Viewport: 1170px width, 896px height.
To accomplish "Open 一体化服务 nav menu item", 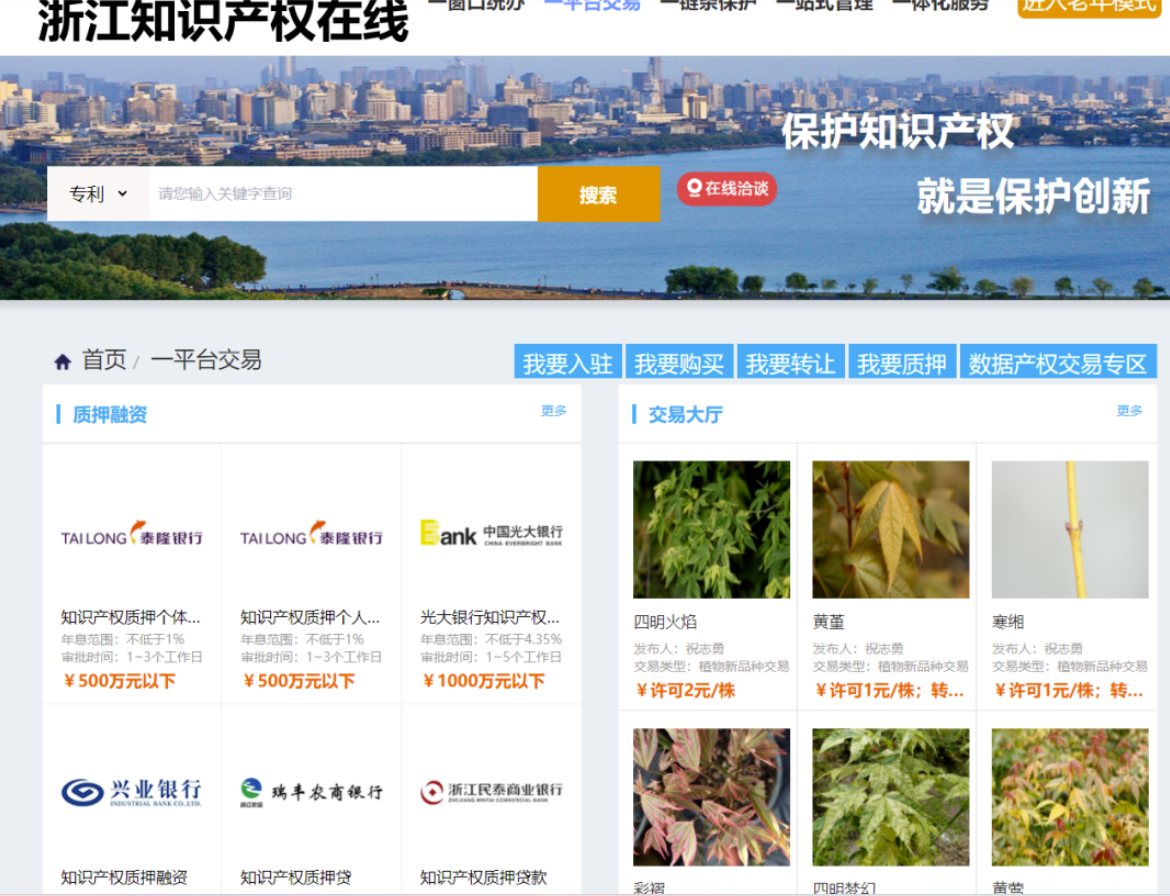I will 941,4.
